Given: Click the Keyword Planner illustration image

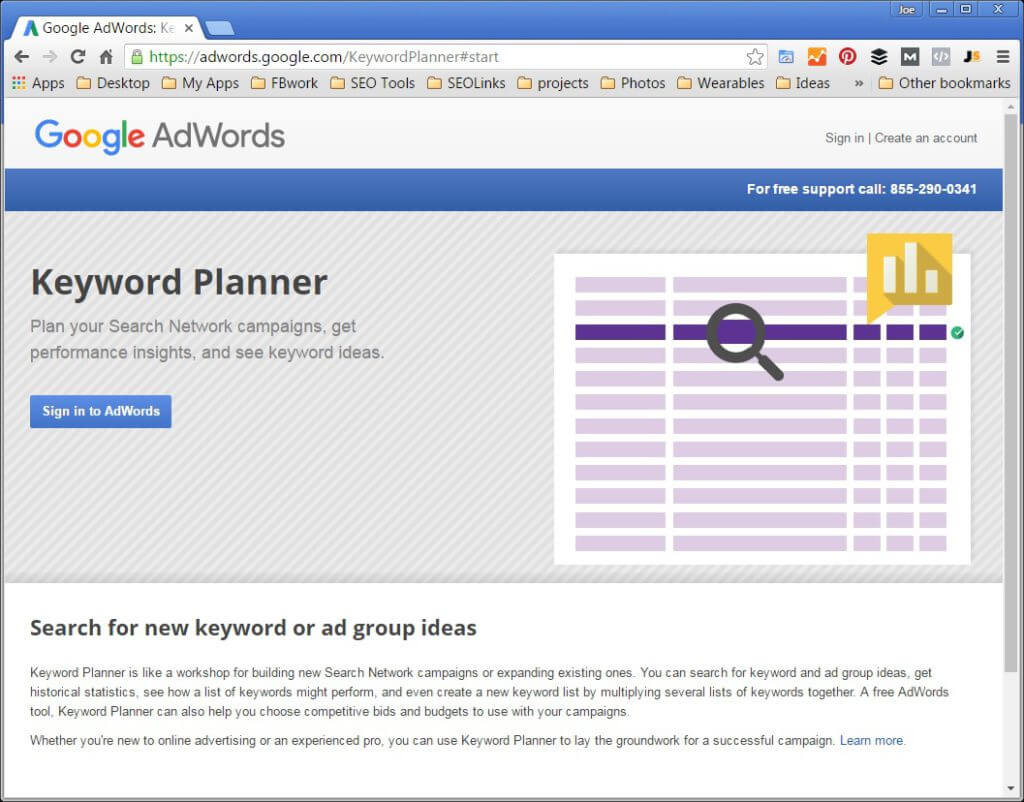Looking at the screenshot, I should (x=762, y=400).
